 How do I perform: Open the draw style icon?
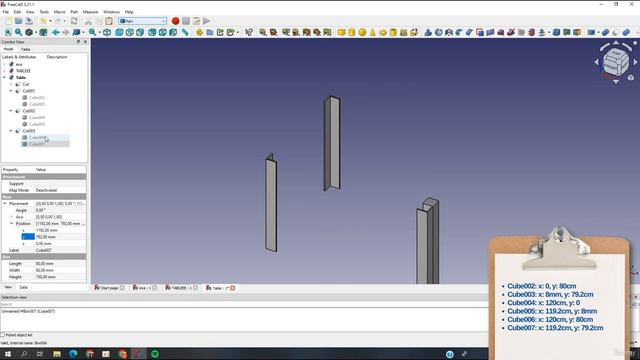tap(29, 32)
